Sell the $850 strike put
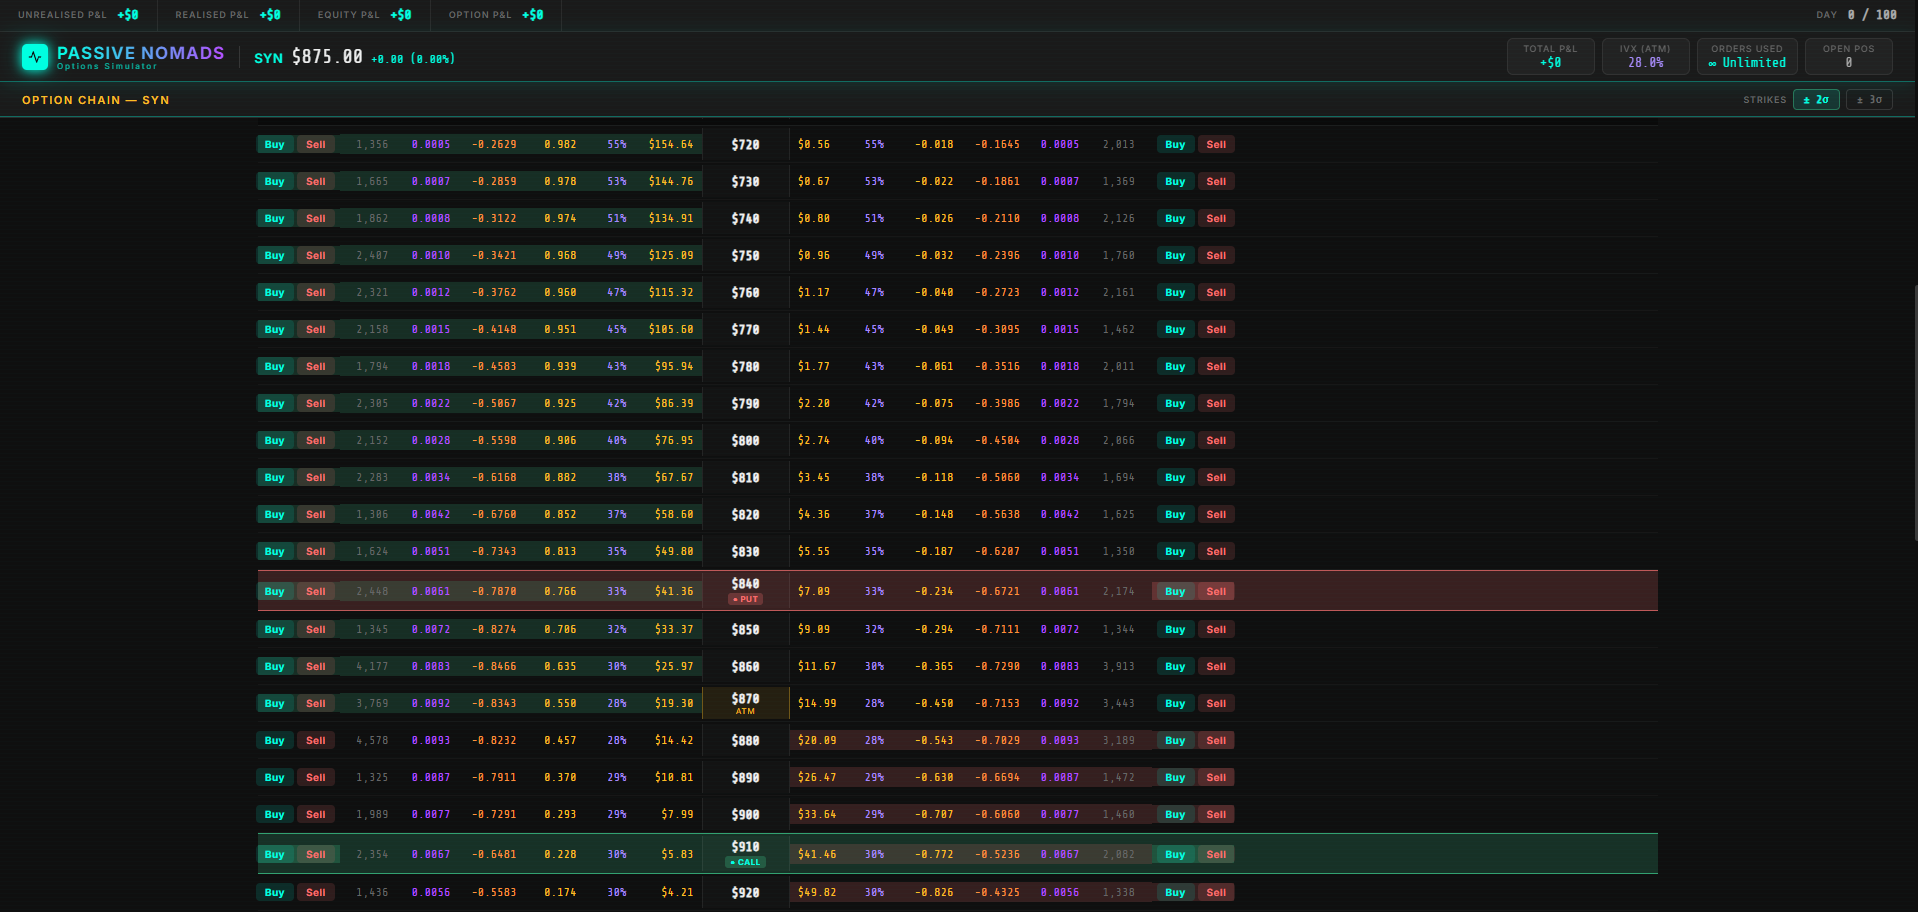The width and height of the screenshot is (1918, 912). pyautogui.click(x=1216, y=630)
